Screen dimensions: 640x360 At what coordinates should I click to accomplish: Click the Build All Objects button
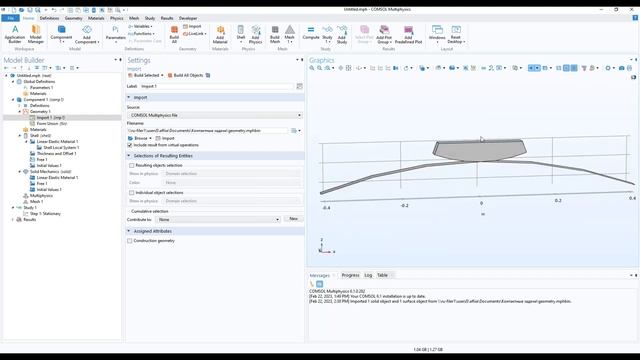click(186, 76)
